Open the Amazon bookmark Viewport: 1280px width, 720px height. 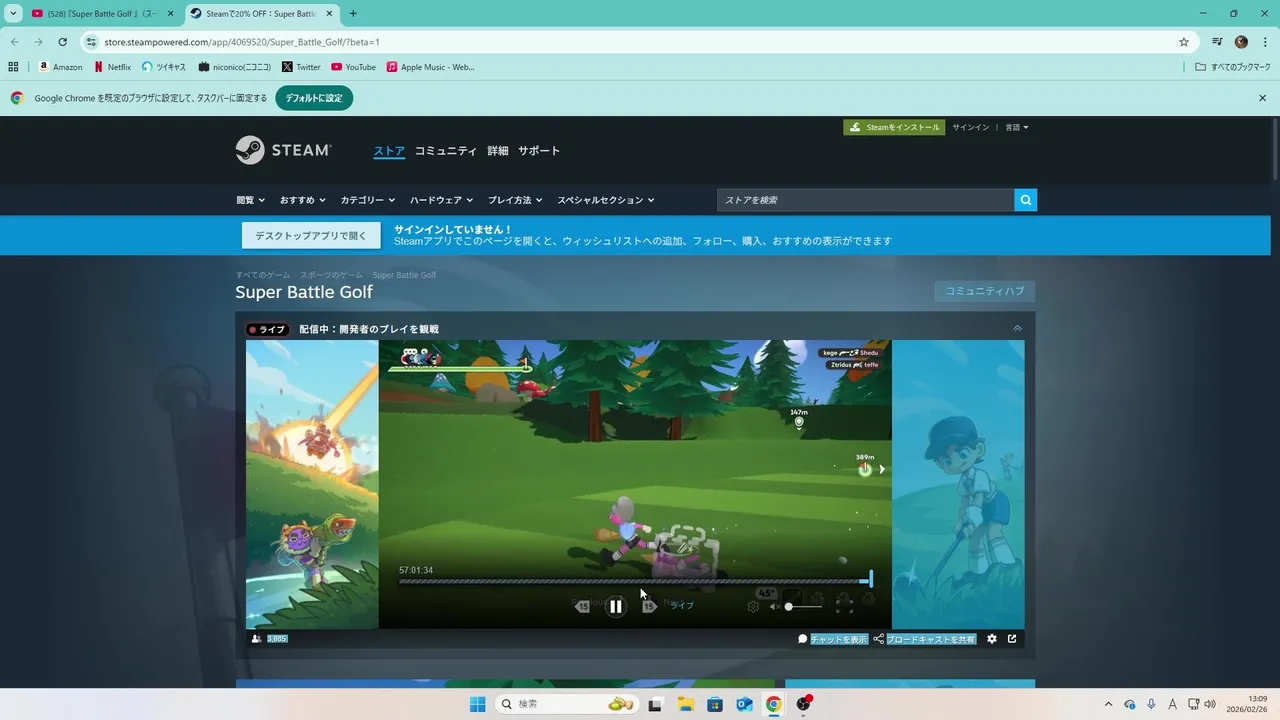click(x=61, y=67)
